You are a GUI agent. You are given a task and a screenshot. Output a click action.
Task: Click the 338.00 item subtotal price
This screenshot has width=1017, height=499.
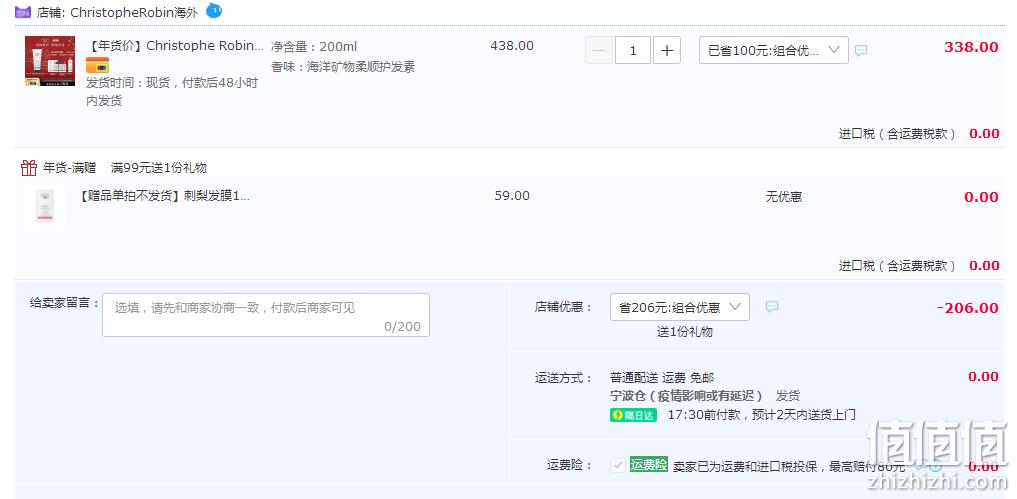[971, 47]
